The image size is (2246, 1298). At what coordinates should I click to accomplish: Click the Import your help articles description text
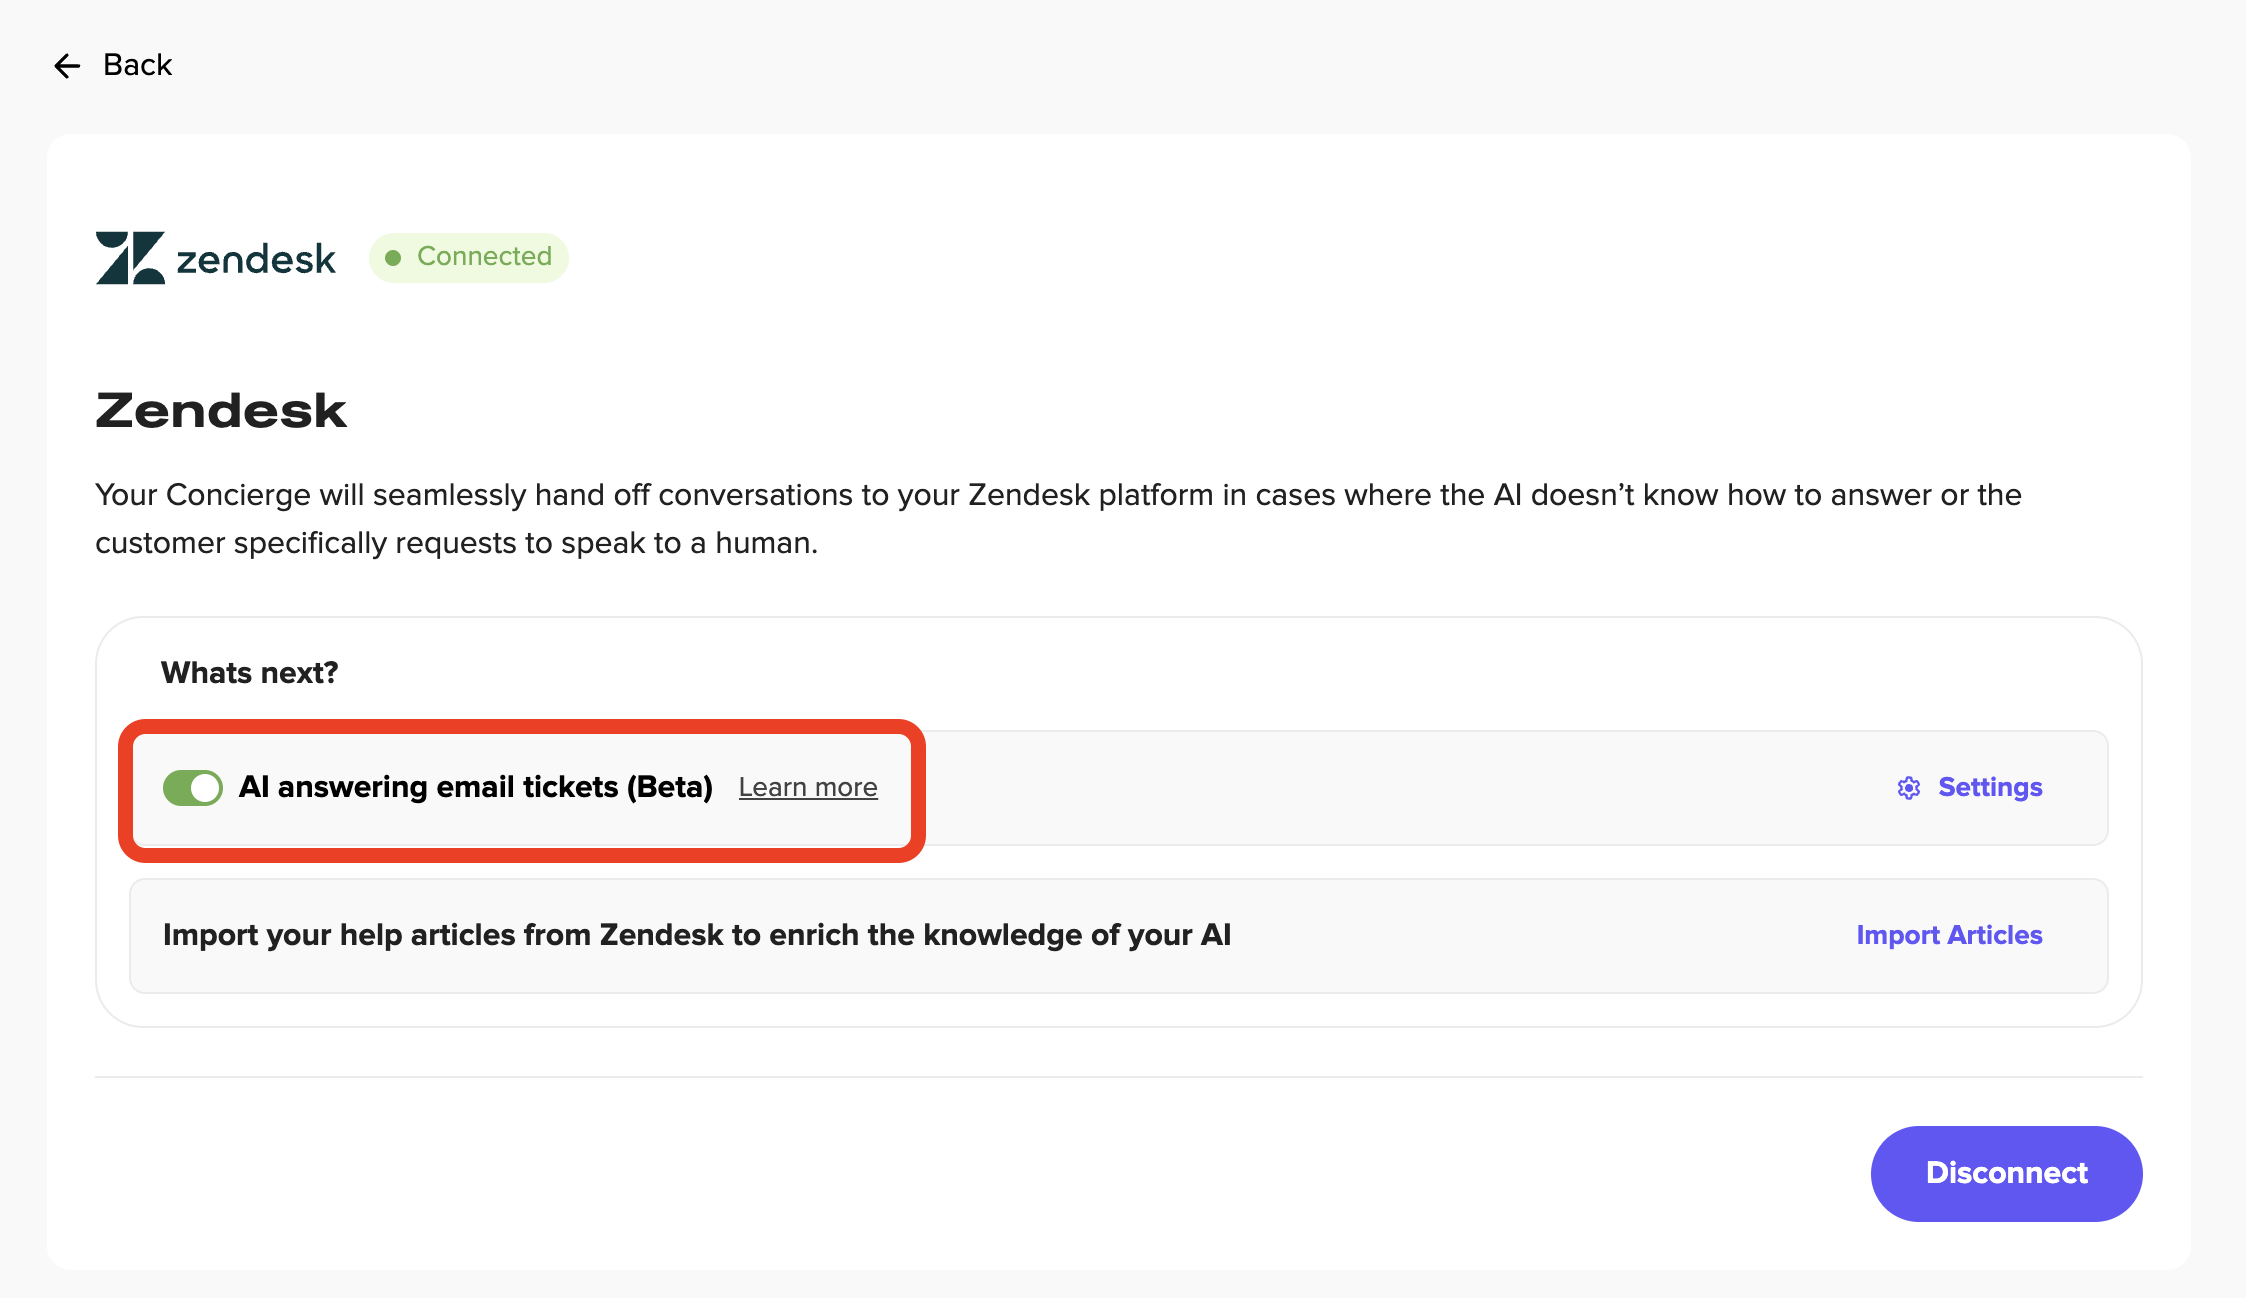[x=697, y=936]
